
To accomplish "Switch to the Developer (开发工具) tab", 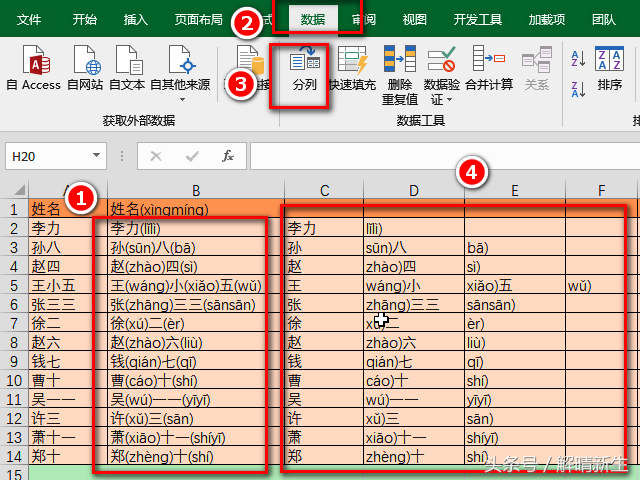I will [x=478, y=19].
